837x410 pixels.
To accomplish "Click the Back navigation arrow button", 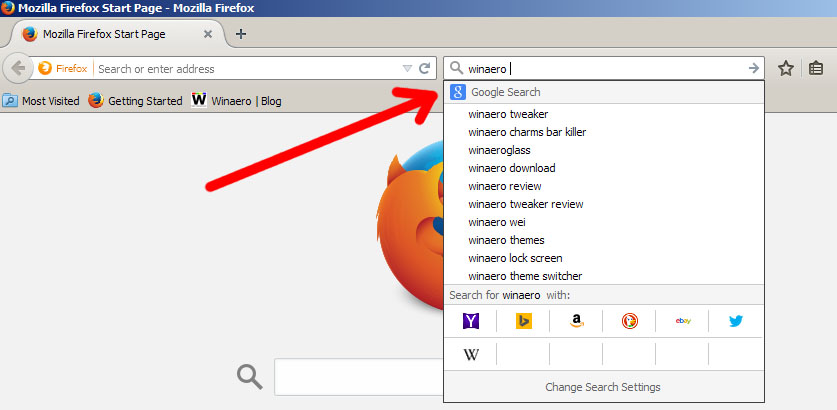I will [x=18, y=68].
